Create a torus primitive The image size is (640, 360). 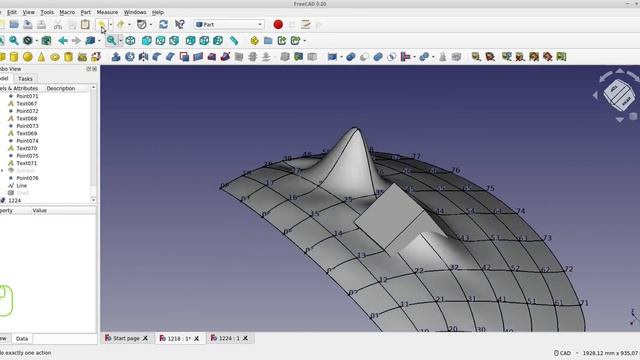55,57
